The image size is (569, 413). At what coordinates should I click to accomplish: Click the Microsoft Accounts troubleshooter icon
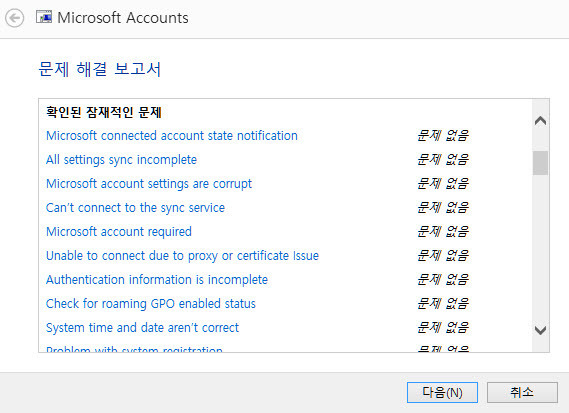tap(44, 17)
